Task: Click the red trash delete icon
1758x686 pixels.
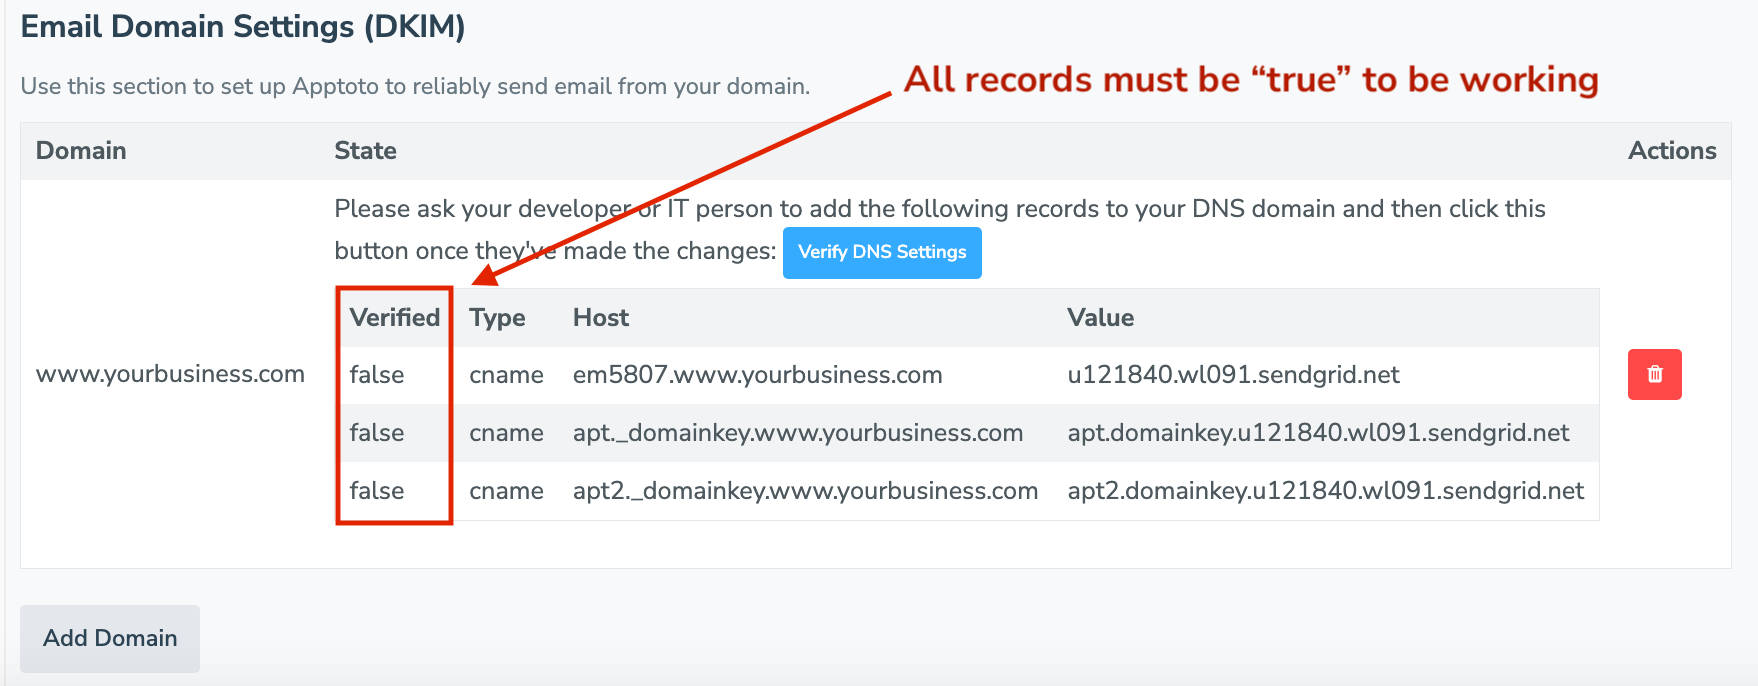Action: [1654, 374]
